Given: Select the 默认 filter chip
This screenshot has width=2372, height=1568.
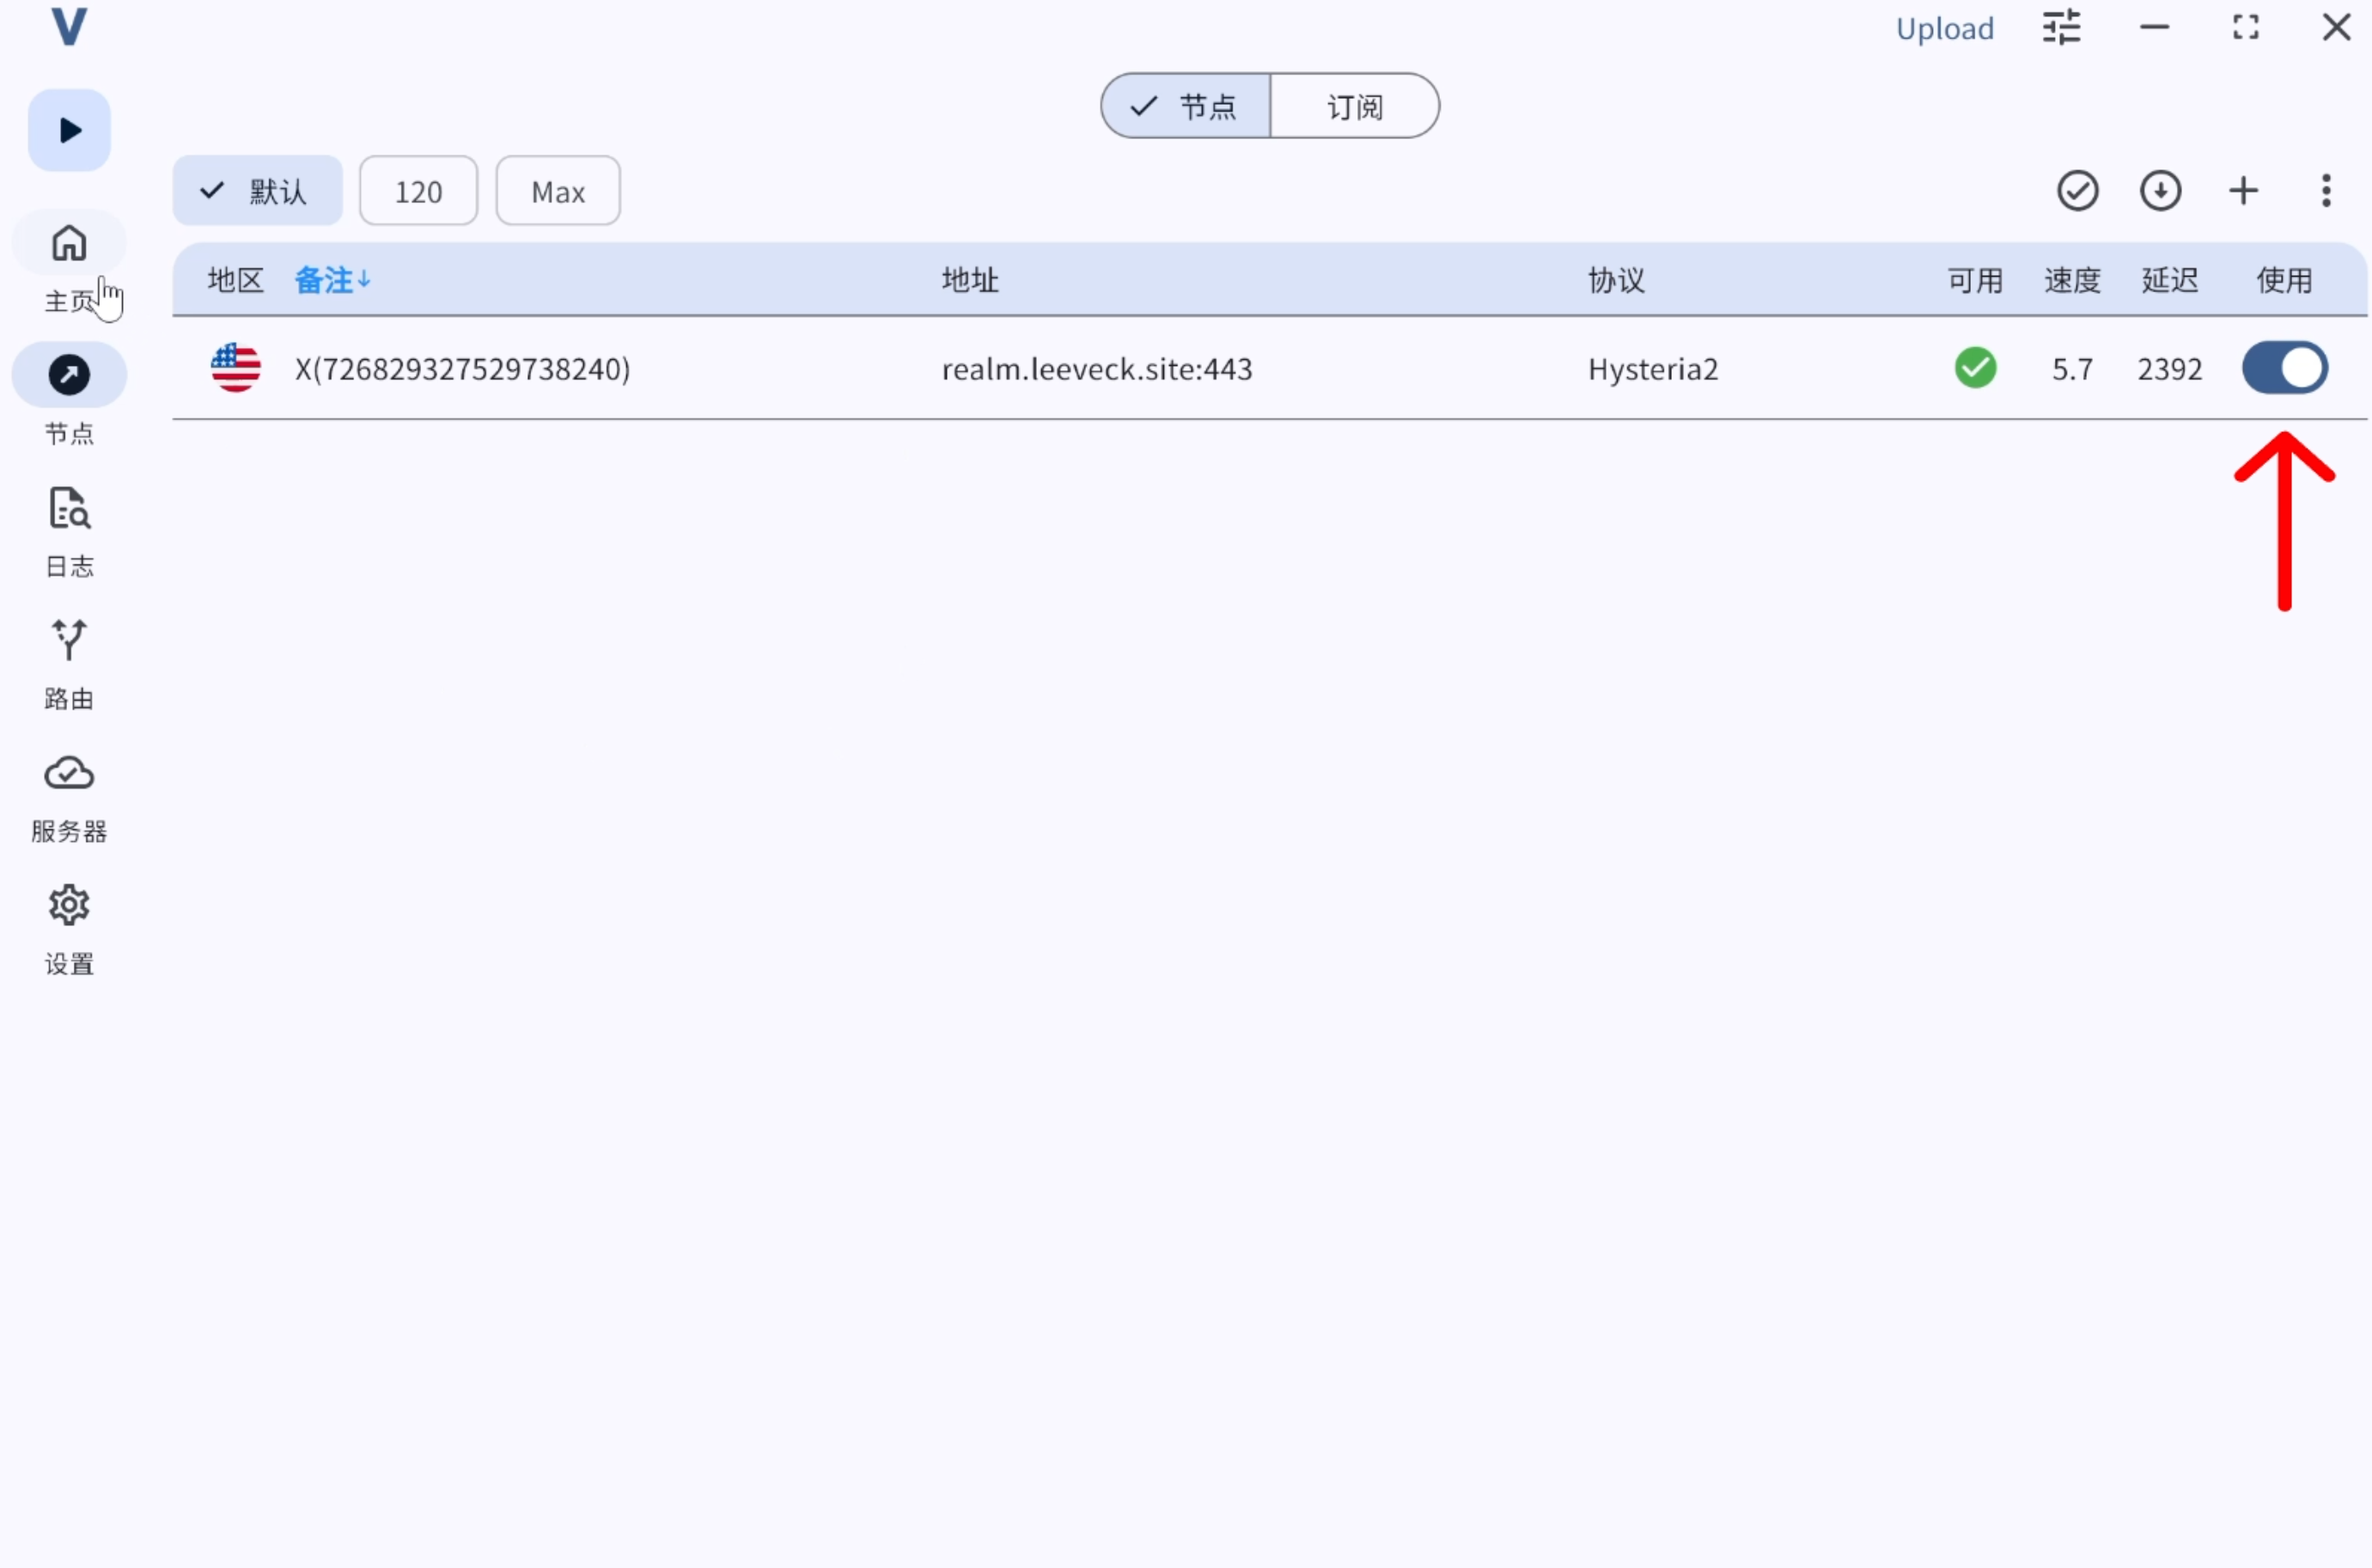Looking at the screenshot, I should pos(258,191).
